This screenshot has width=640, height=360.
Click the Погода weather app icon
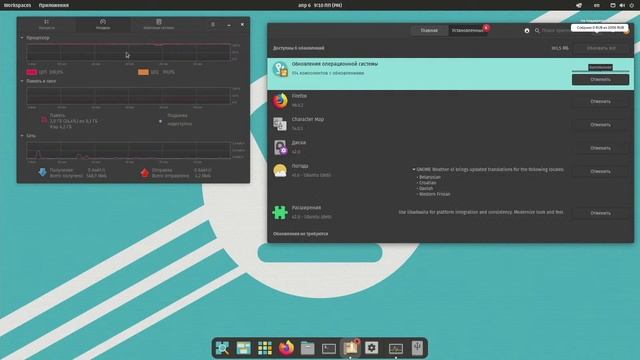click(280, 171)
